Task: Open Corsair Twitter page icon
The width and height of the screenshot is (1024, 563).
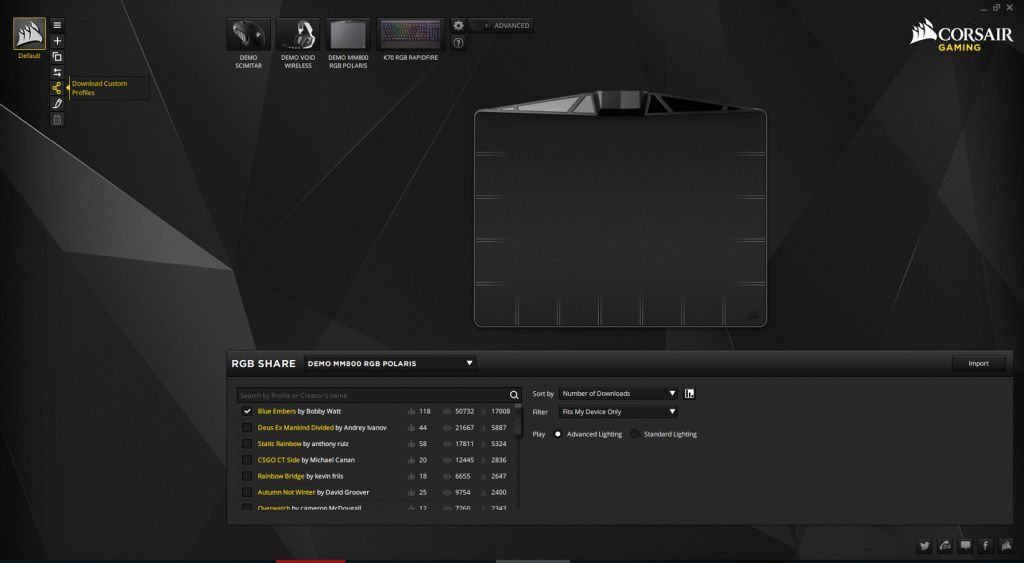Action: coord(924,545)
